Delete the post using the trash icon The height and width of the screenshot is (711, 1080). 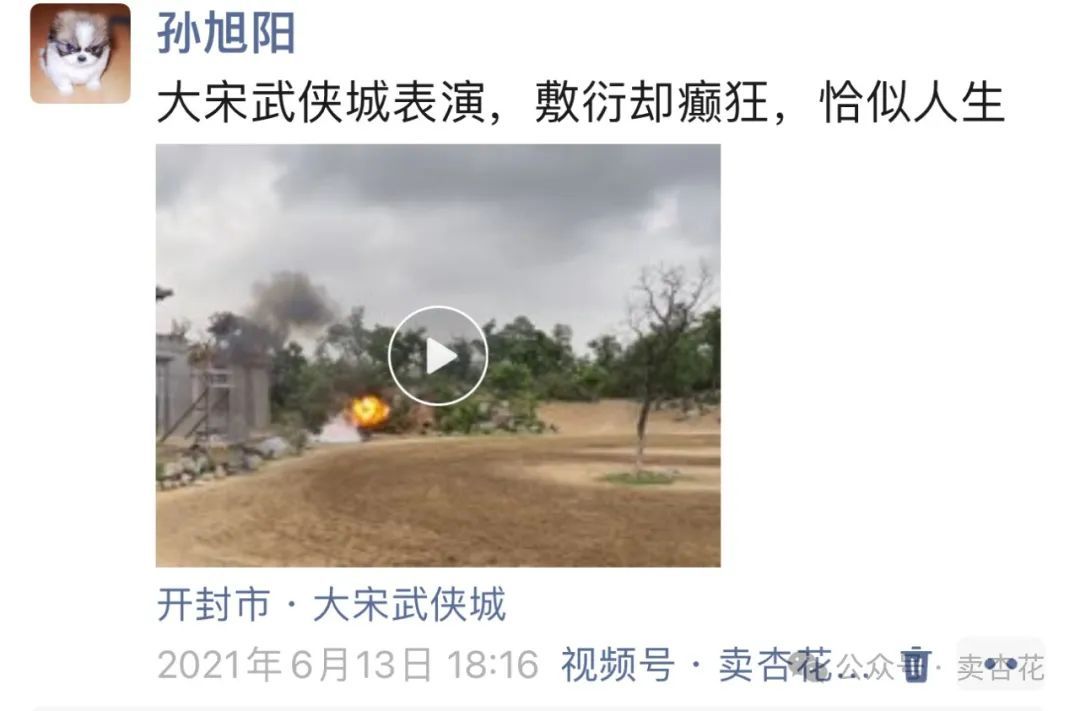click(x=915, y=664)
